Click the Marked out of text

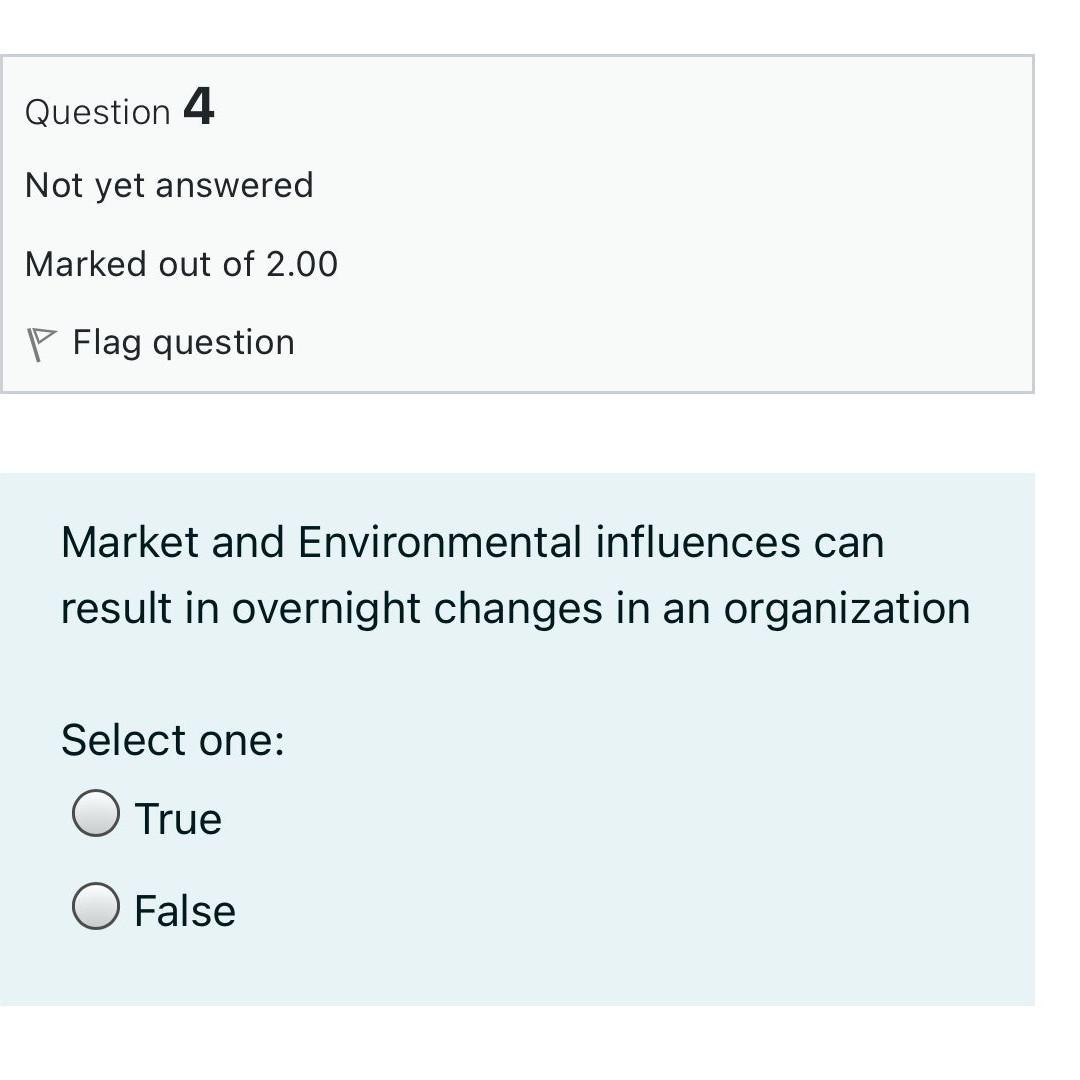coord(140,264)
